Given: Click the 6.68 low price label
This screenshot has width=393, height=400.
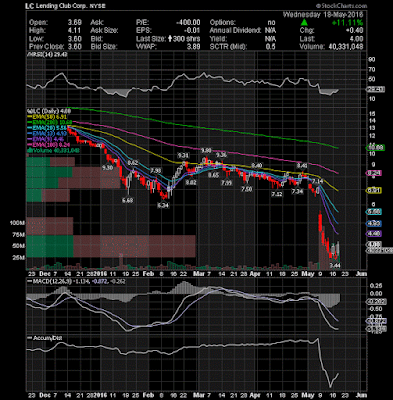Looking at the screenshot, I should (128, 200).
